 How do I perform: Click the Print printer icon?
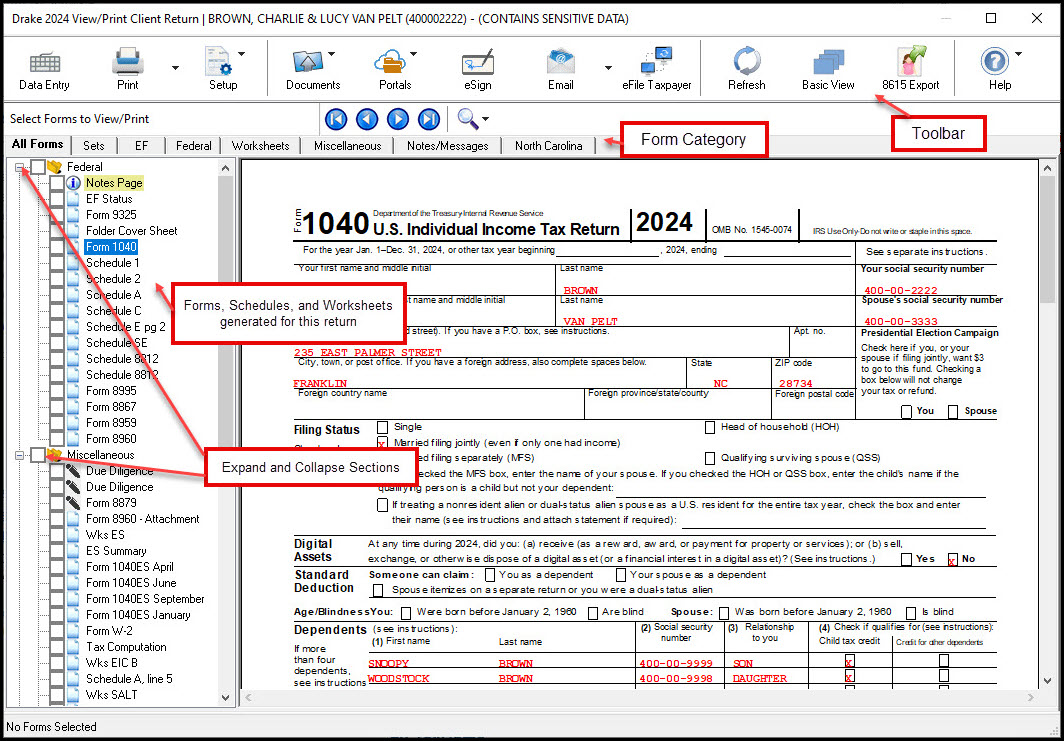[x=128, y=62]
